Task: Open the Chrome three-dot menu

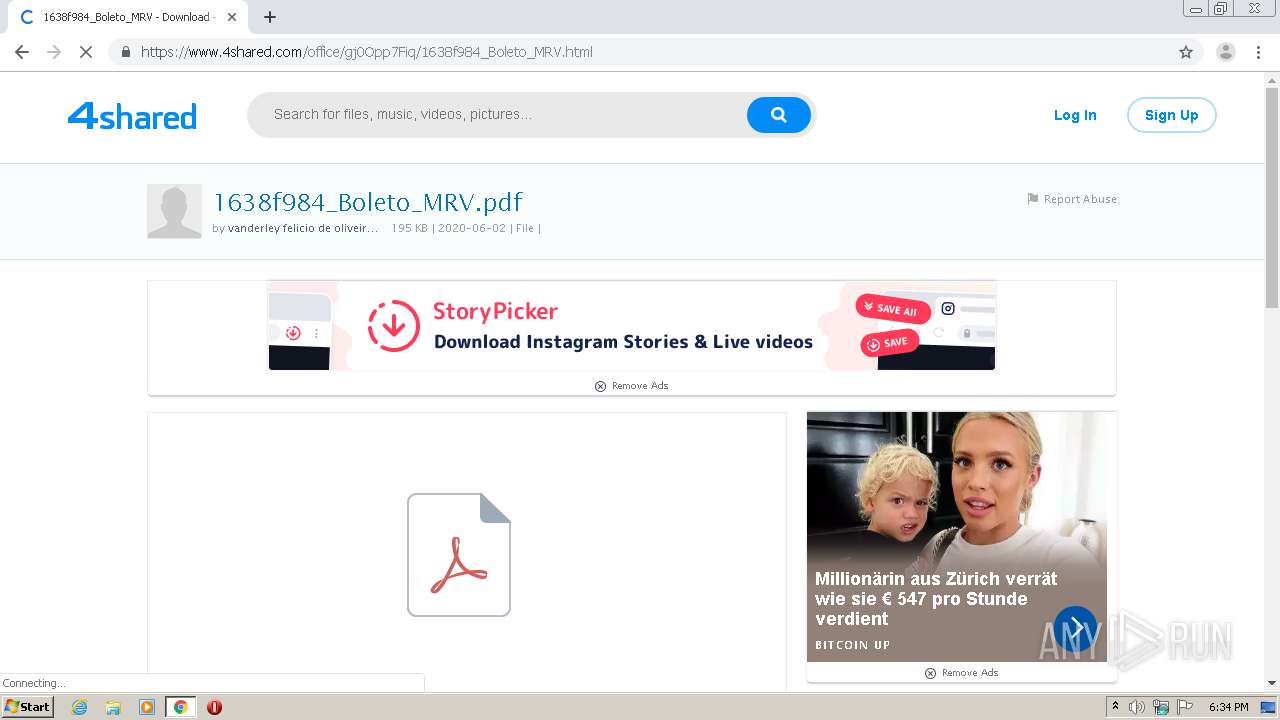Action: [x=1258, y=52]
